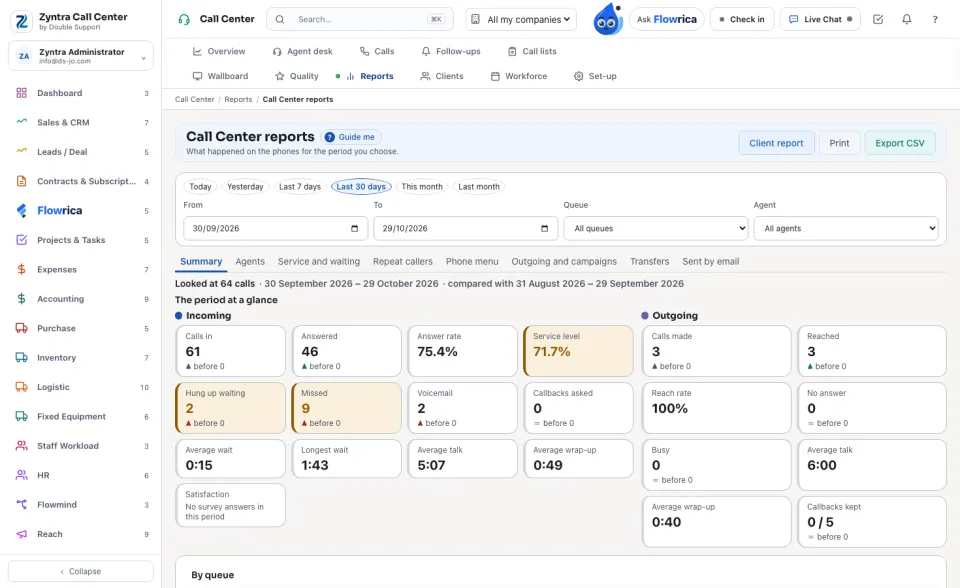
Task: Open the Sent by email tab
Action: [710, 262]
